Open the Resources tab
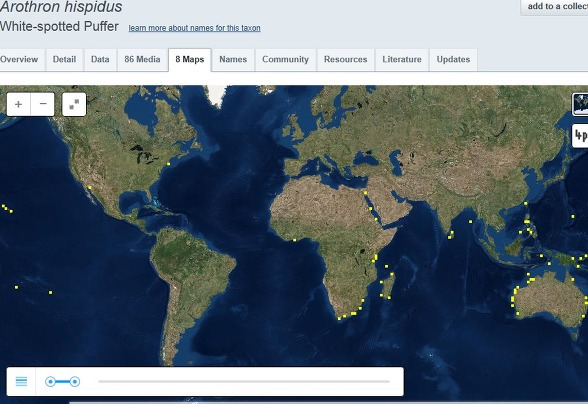The image size is (588, 404). [346, 60]
